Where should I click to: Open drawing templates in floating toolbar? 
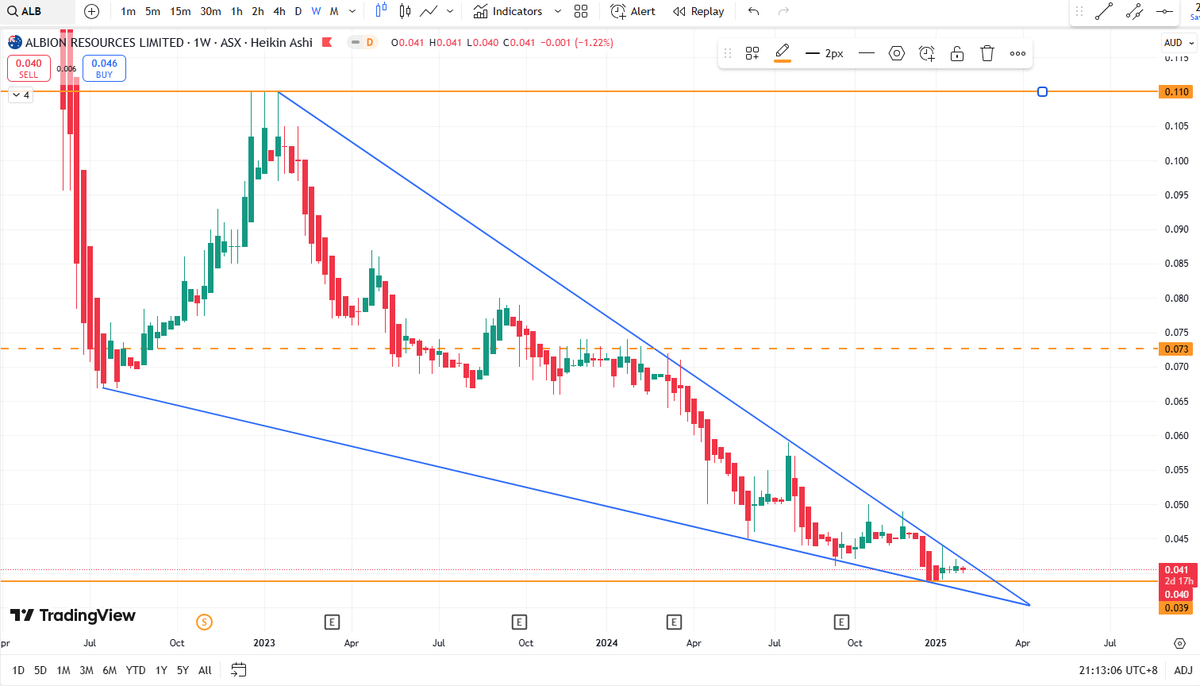coord(752,53)
